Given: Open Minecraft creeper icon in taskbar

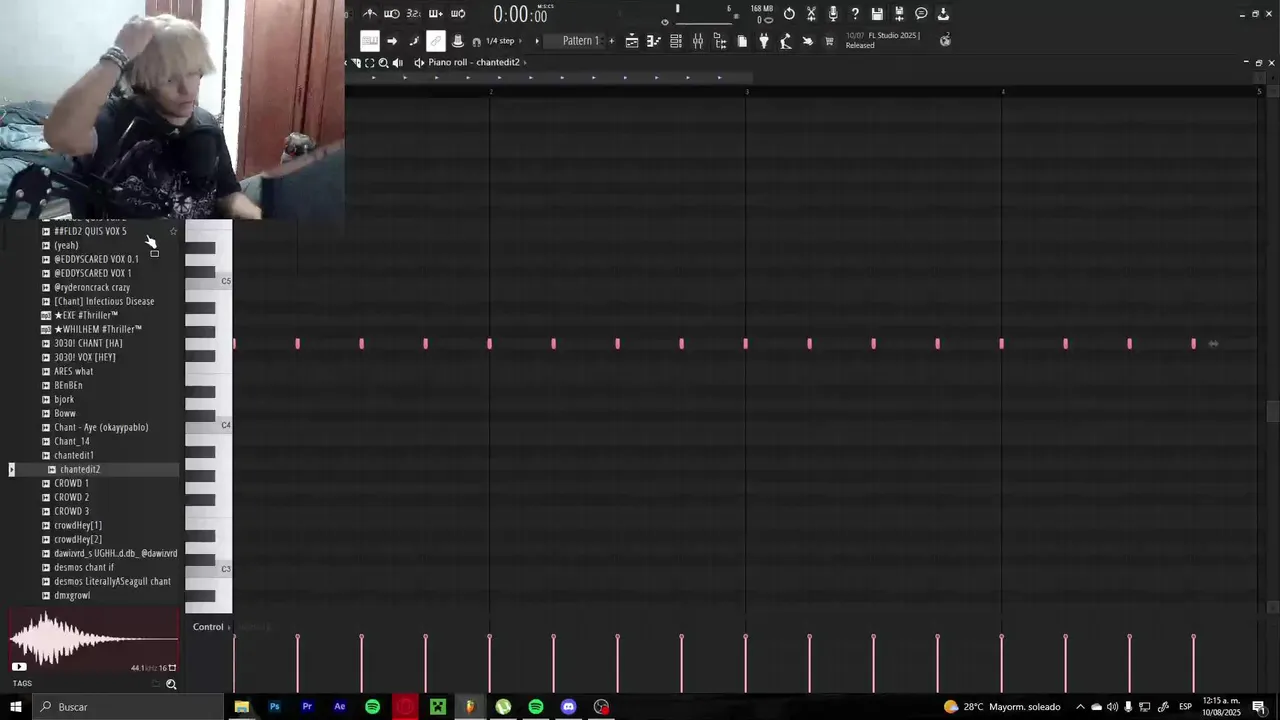Looking at the screenshot, I should [438, 707].
